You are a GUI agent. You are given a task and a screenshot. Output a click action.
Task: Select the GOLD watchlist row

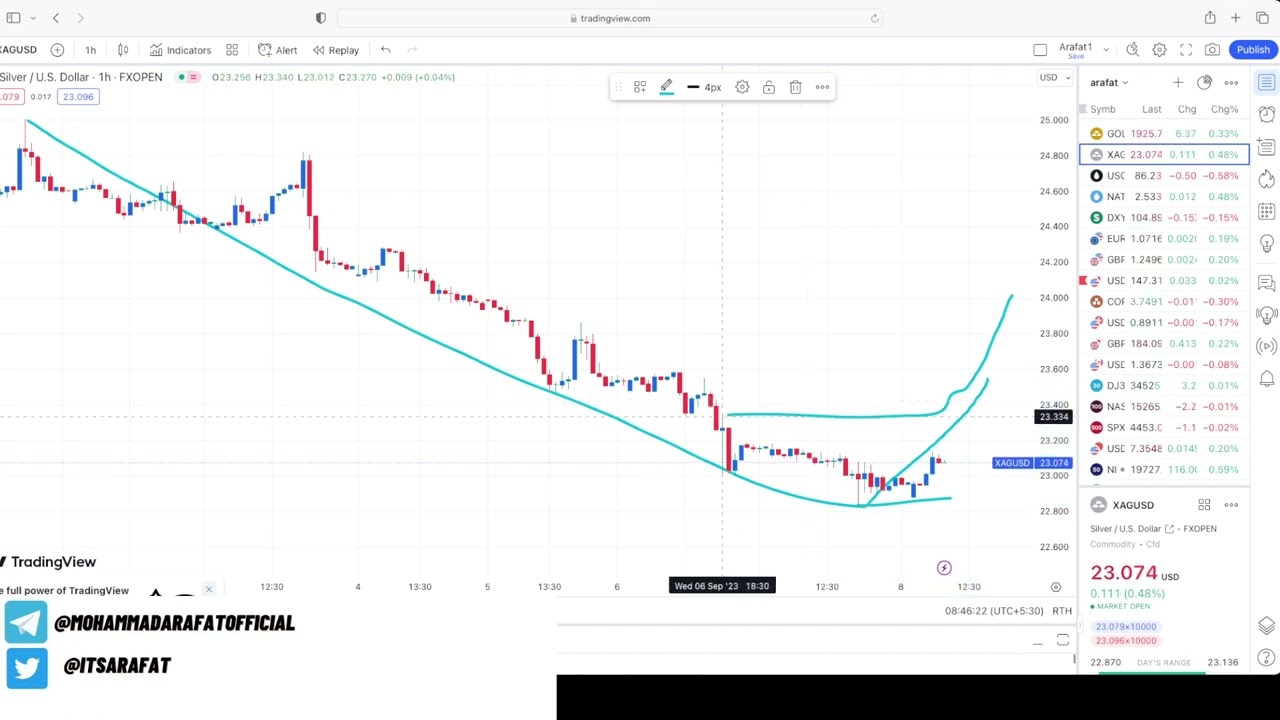[x=1164, y=133]
